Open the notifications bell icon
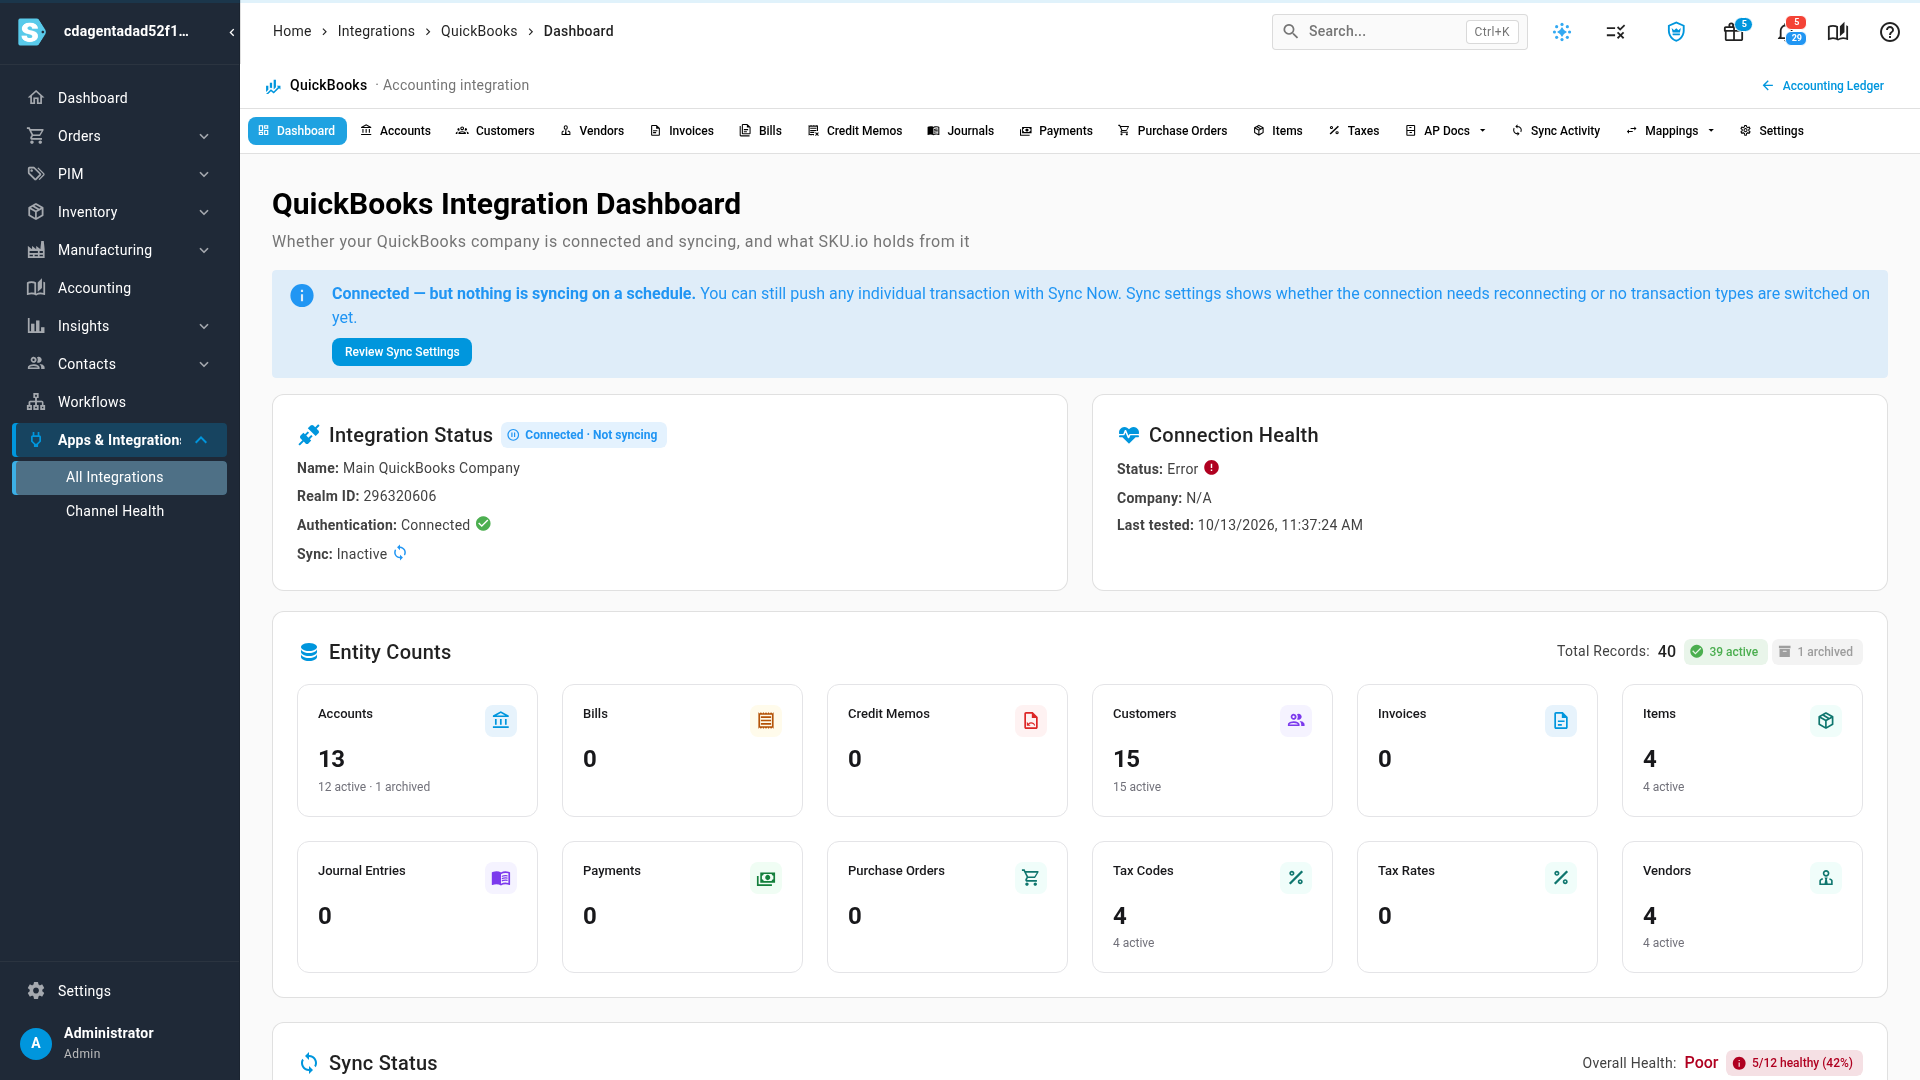The height and width of the screenshot is (1080, 1920). click(x=1786, y=32)
